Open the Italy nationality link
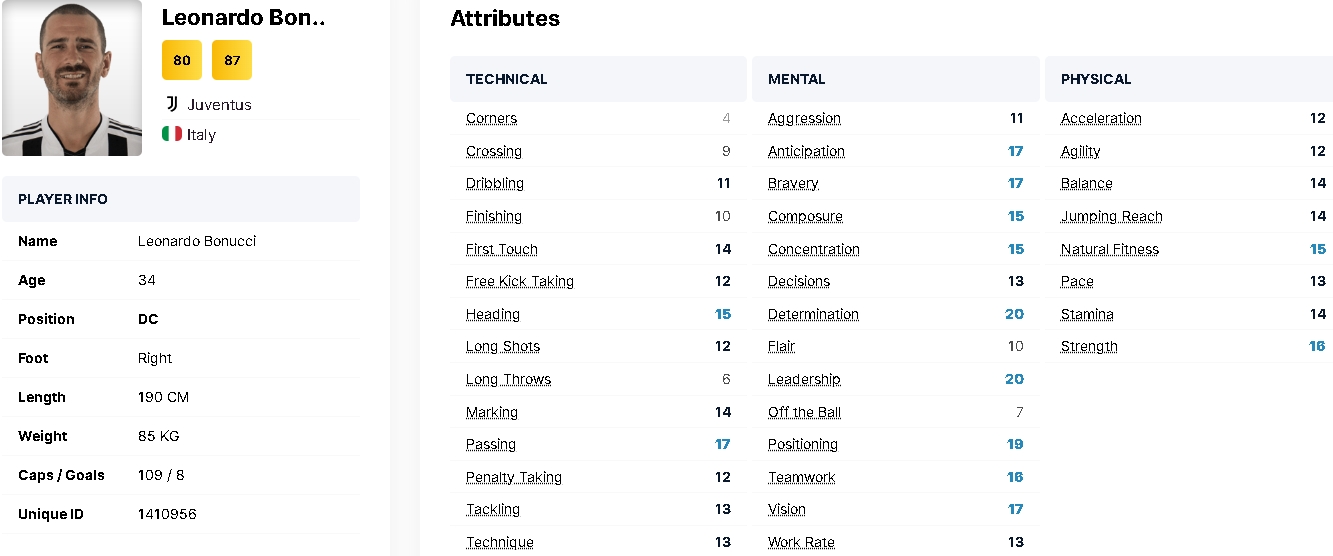 coord(201,134)
